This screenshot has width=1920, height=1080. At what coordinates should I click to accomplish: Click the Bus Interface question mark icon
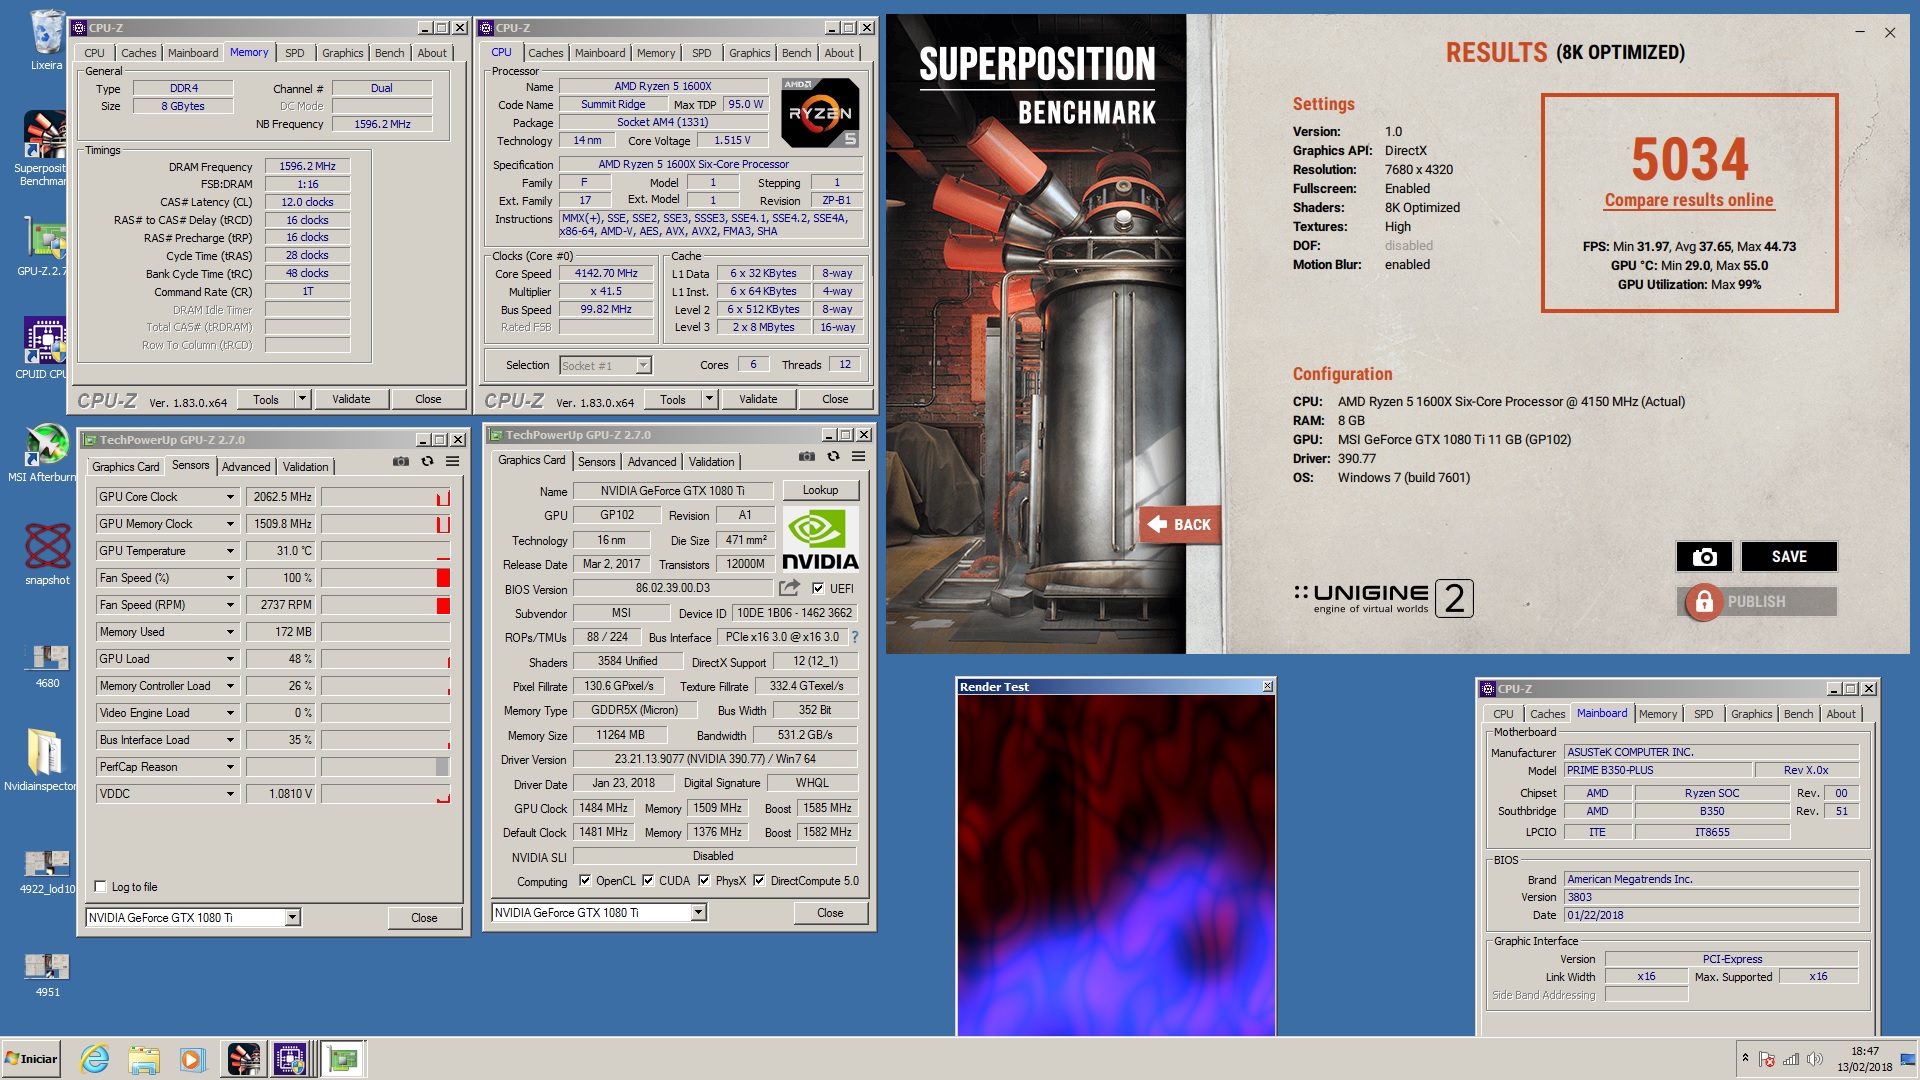(x=855, y=637)
